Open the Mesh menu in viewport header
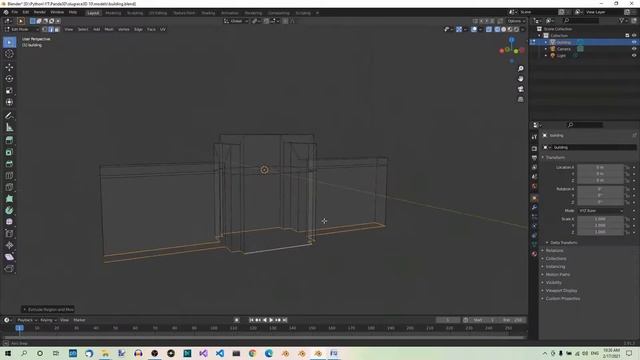Viewport: 640px width, 360px height. point(109,29)
